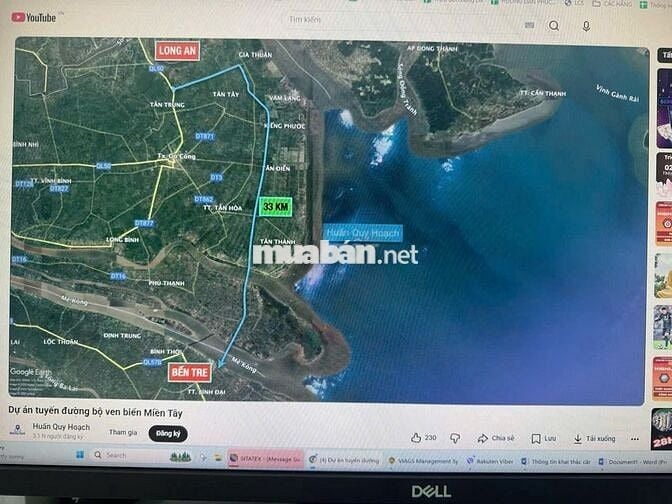The height and width of the screenshot is (504, 672).
Task: Like the video with thumbs up
Action: point(423,438)
